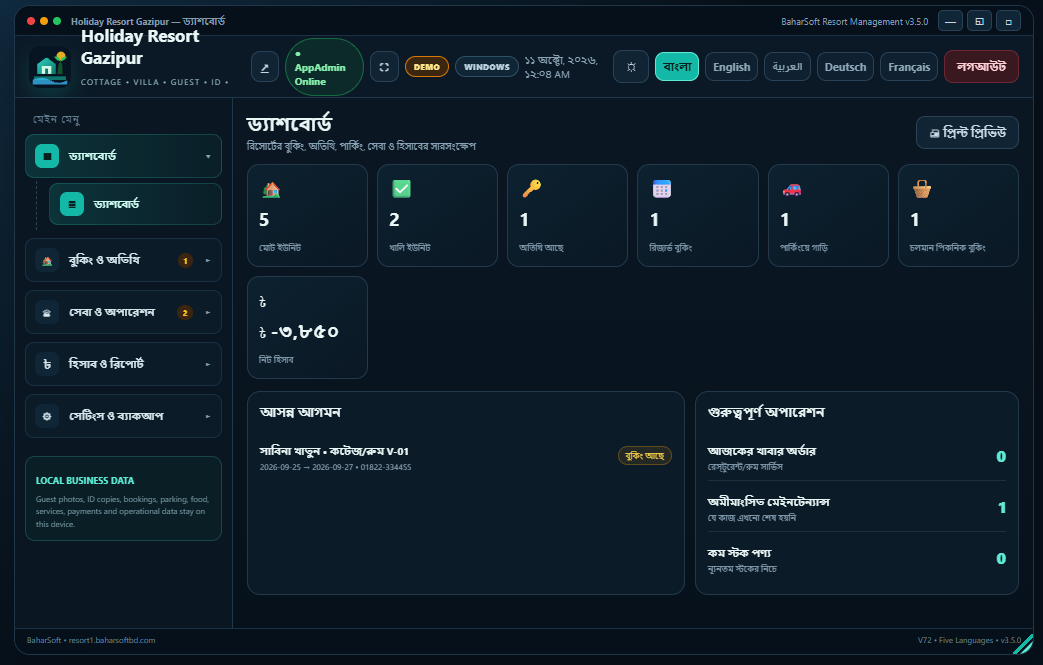The height and width of the screenshot is (665, 1043).
Task: Open the বুকিং ও অতিথি menu label
Action: click(104, 260)
